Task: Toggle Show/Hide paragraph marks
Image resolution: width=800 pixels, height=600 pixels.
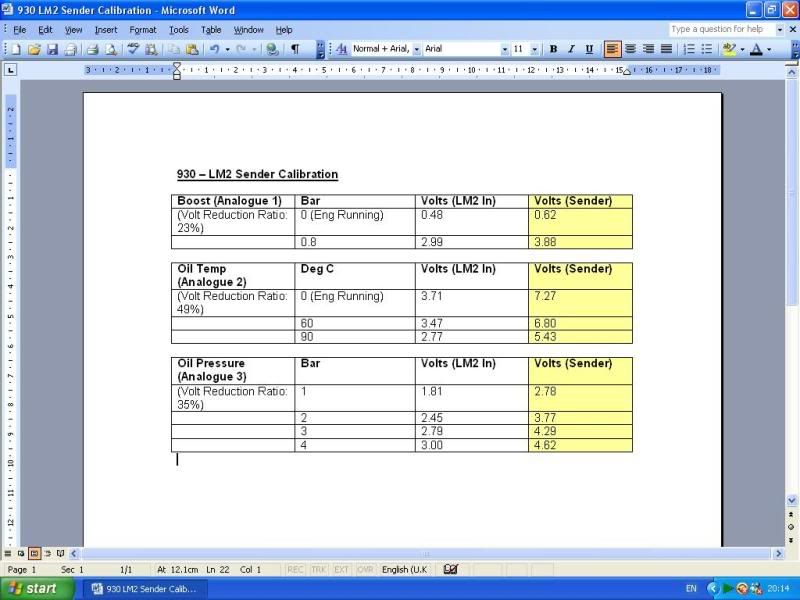Action: tap(295, 49)
